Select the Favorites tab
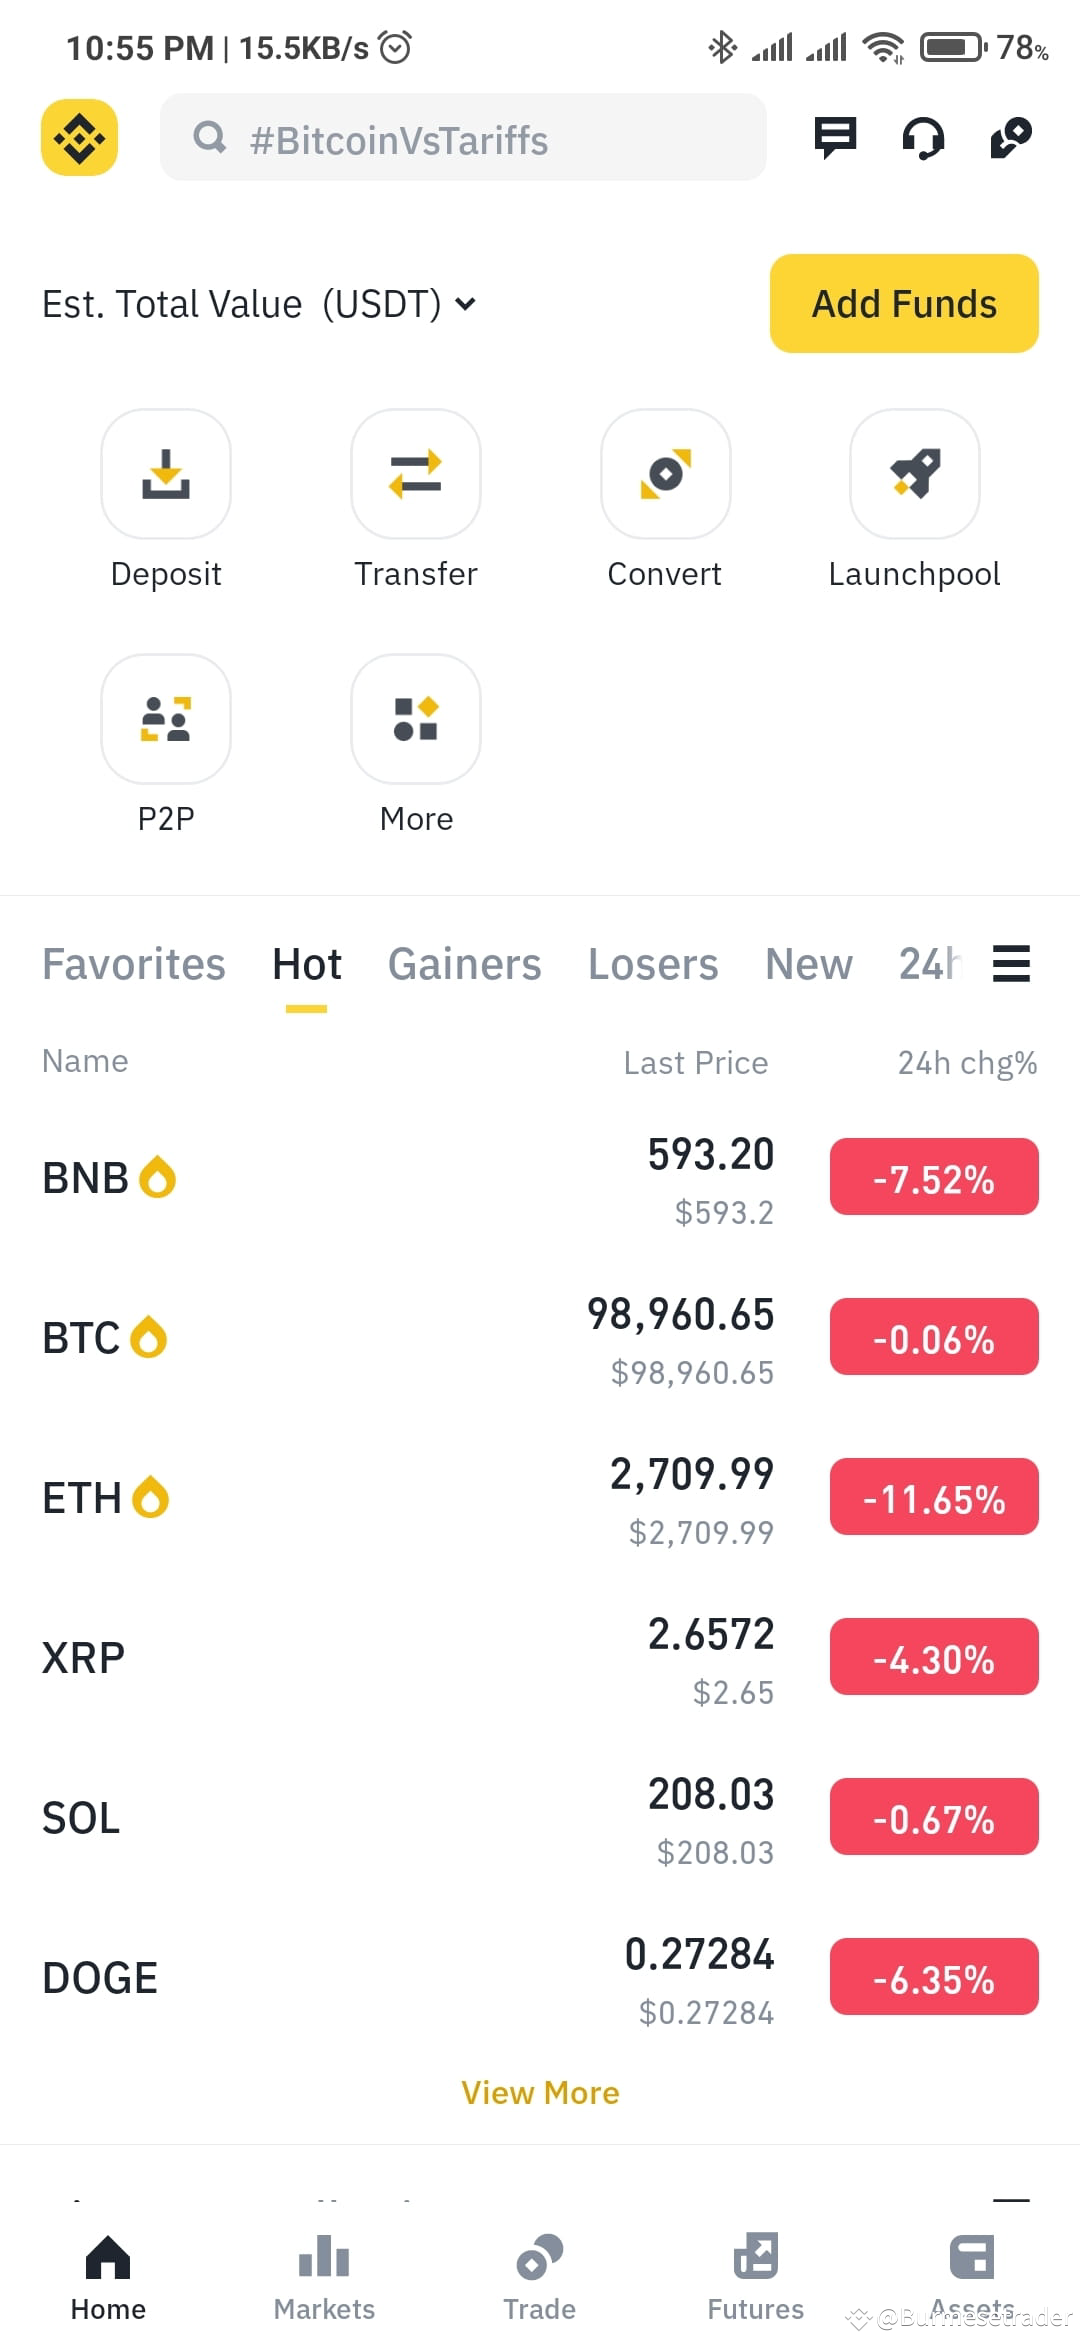1080x2340 pixels. click(x=134, y=964)
